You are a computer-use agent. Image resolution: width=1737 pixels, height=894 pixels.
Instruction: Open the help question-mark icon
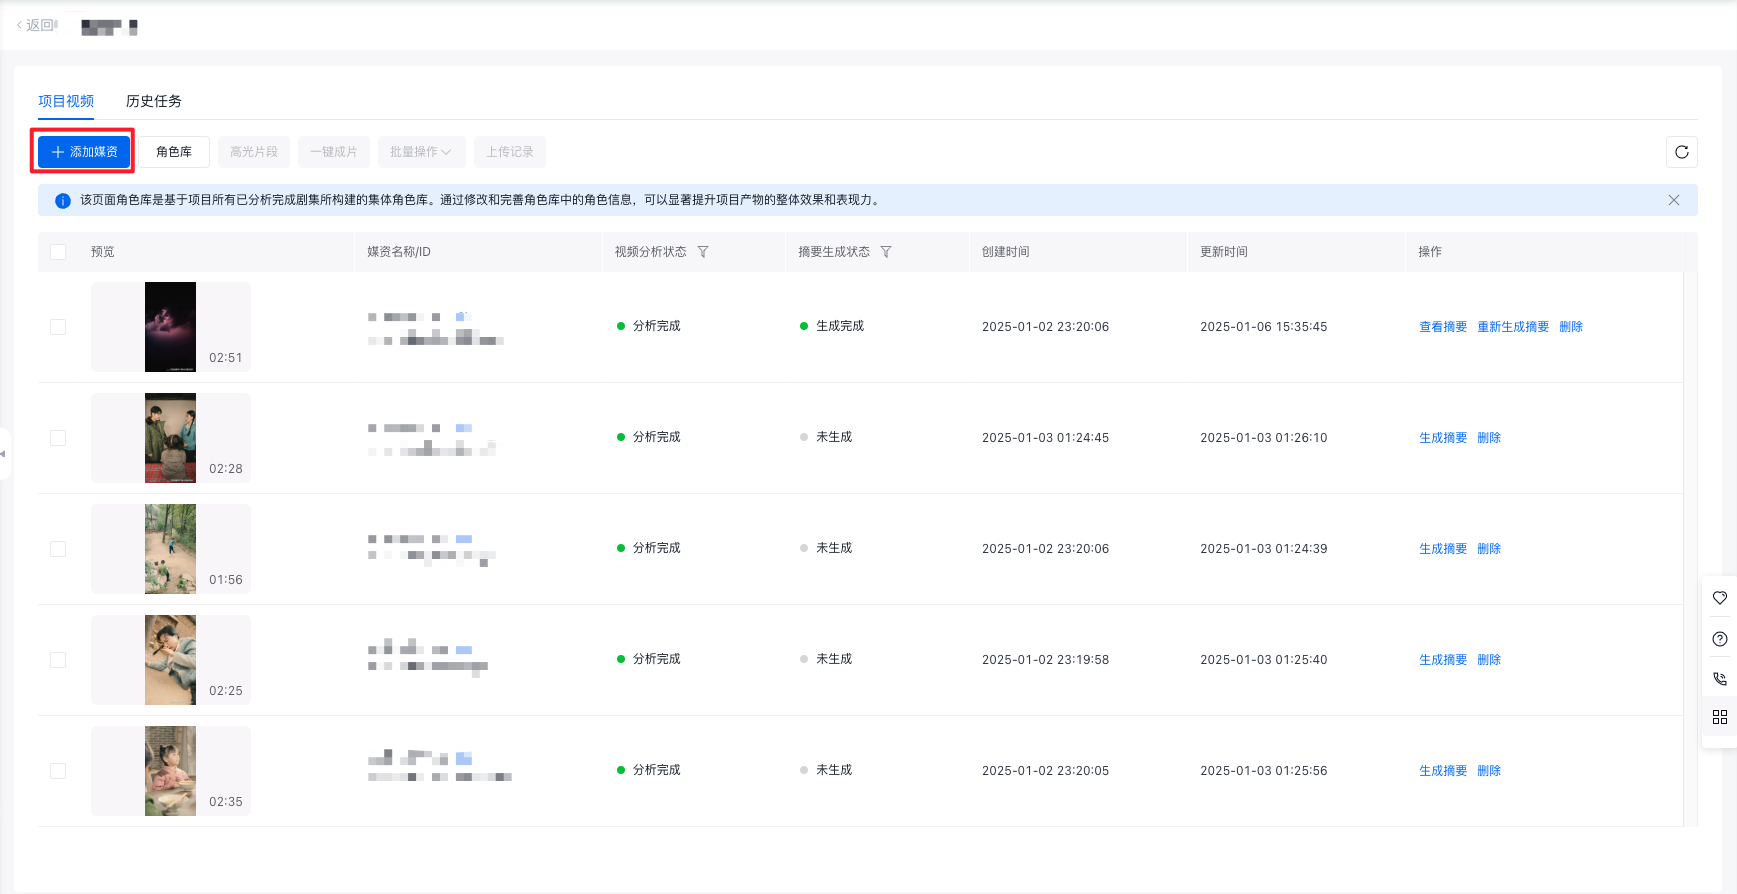point(1720,639)
